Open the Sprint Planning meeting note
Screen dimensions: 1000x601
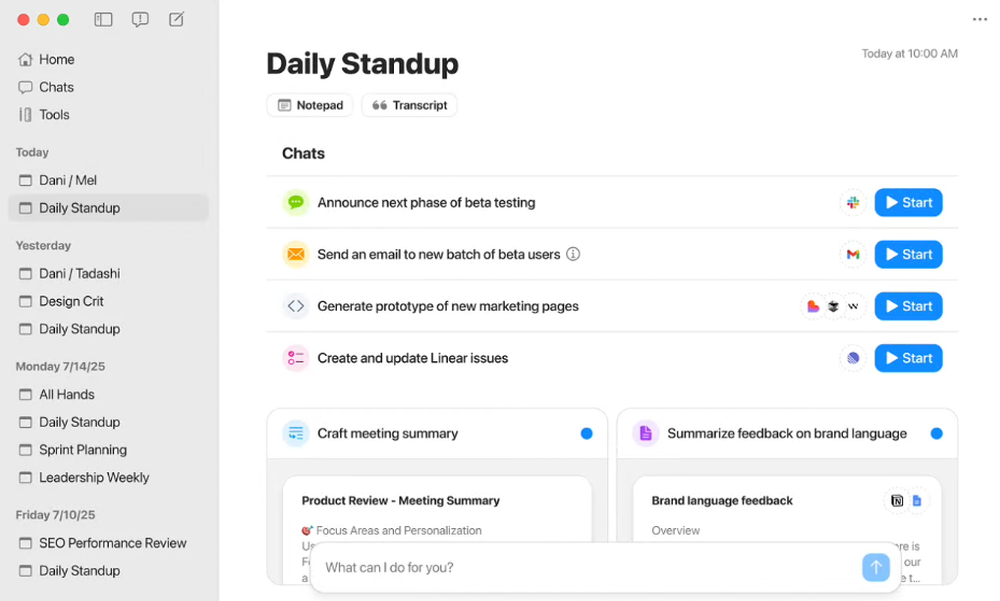point(82,450)
